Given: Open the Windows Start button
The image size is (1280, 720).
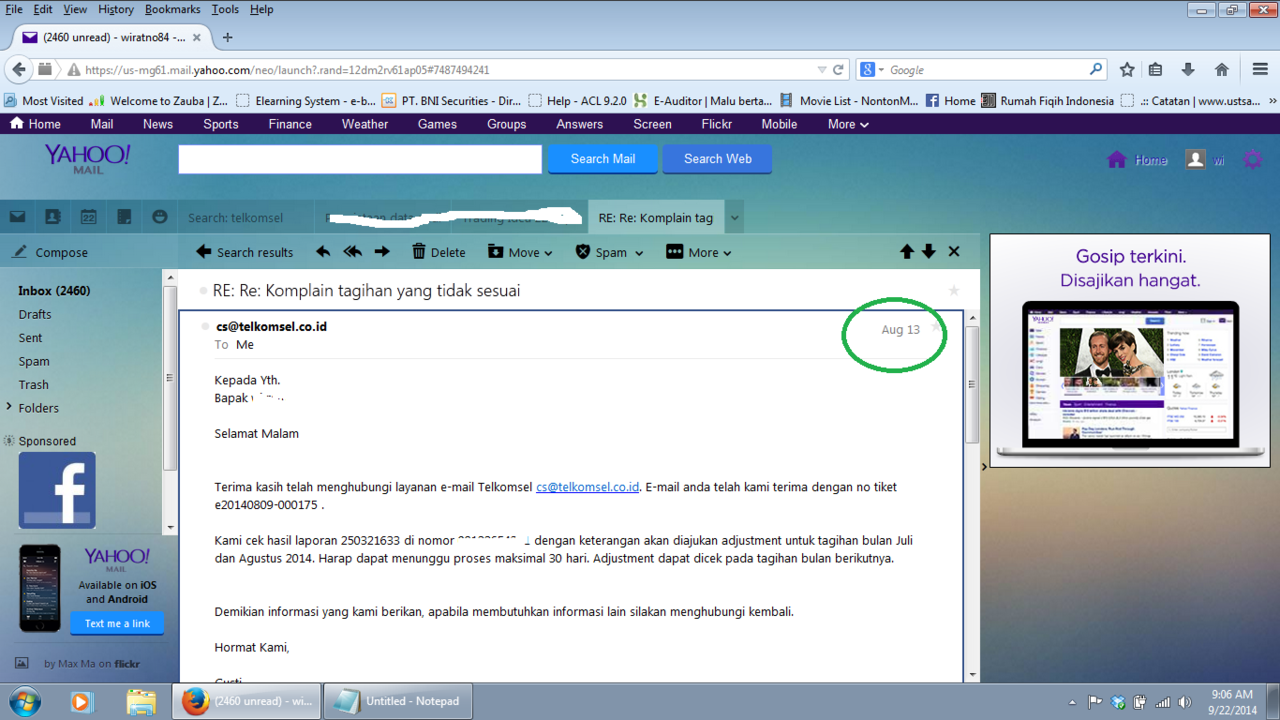Looking at the screenshot, I should click(x=25, y=701).
